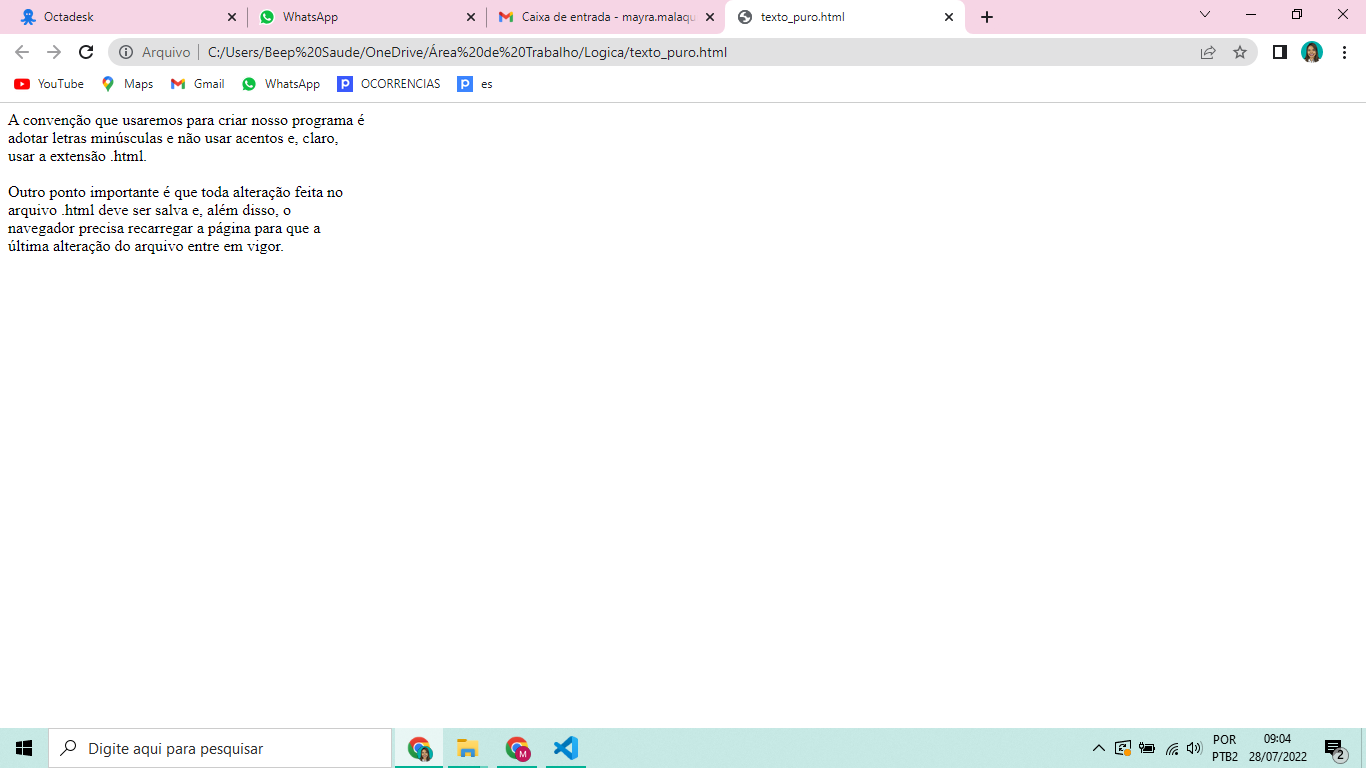Show hidden system tray icons

click(x=1099, y=748)
